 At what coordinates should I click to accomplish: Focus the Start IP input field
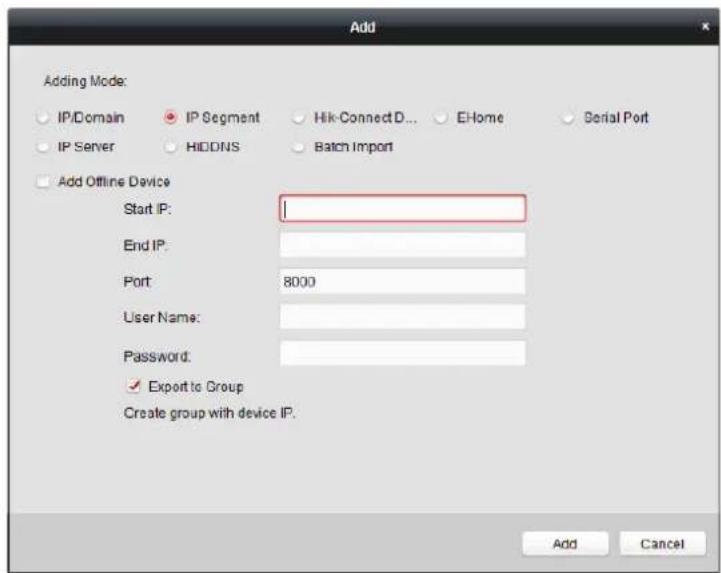tap(402, 208)
